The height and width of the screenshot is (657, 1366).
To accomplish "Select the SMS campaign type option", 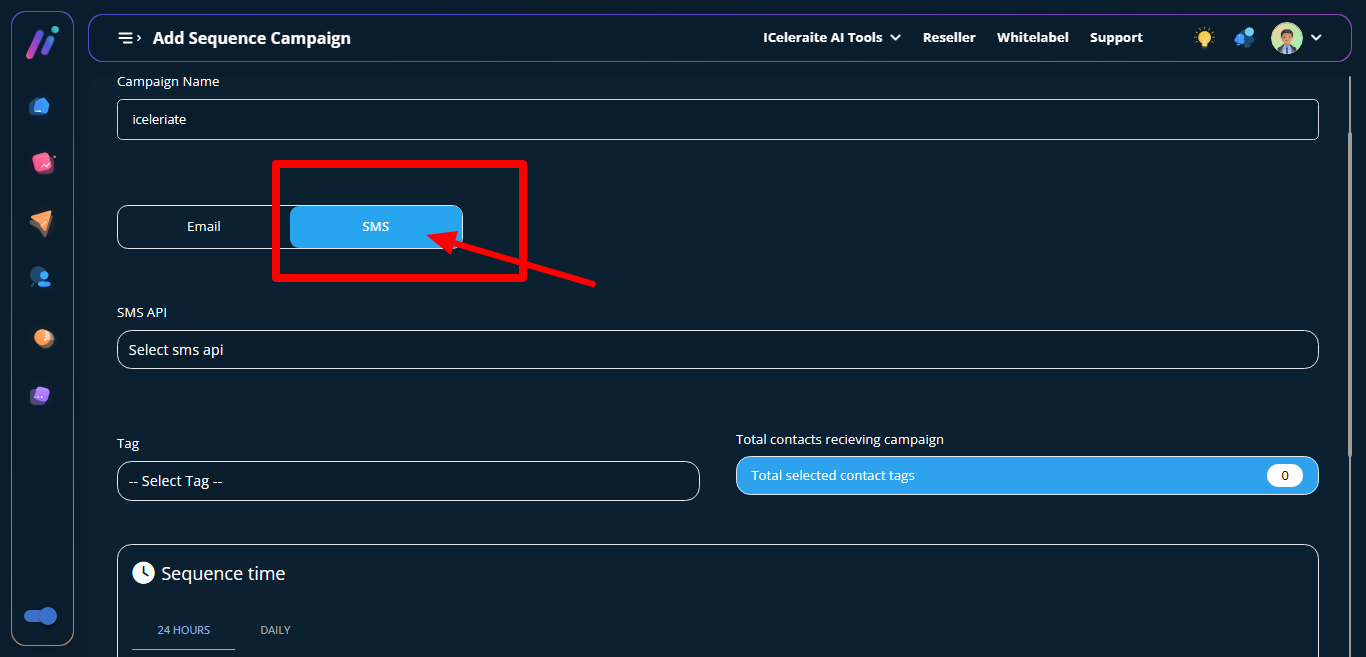I will click(x=376, y=227).
